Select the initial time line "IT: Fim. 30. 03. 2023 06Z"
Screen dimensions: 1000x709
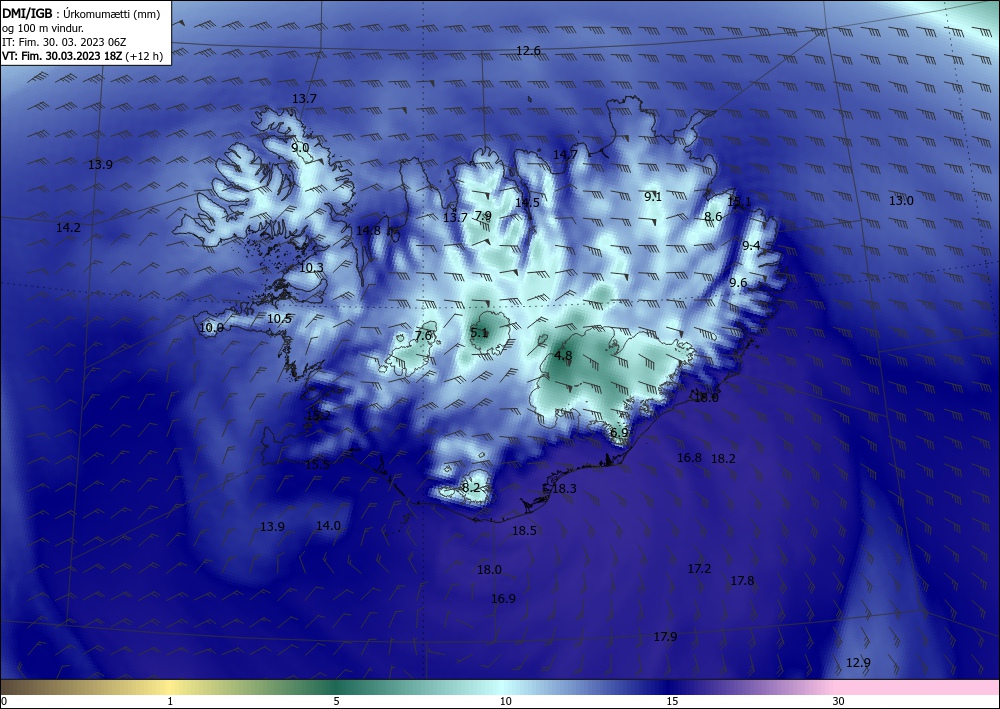(64, 42)
